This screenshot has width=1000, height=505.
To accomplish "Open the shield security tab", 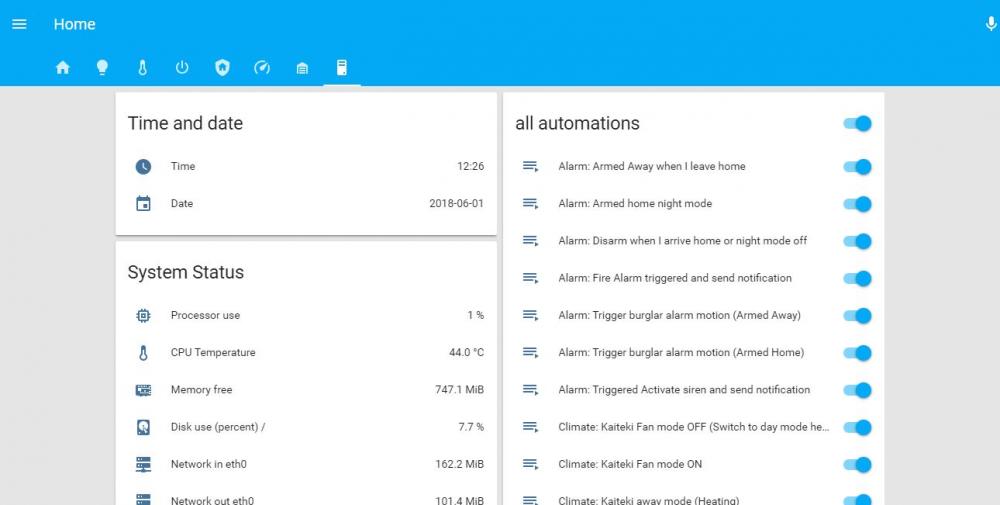I will click(x=222, y=68).
